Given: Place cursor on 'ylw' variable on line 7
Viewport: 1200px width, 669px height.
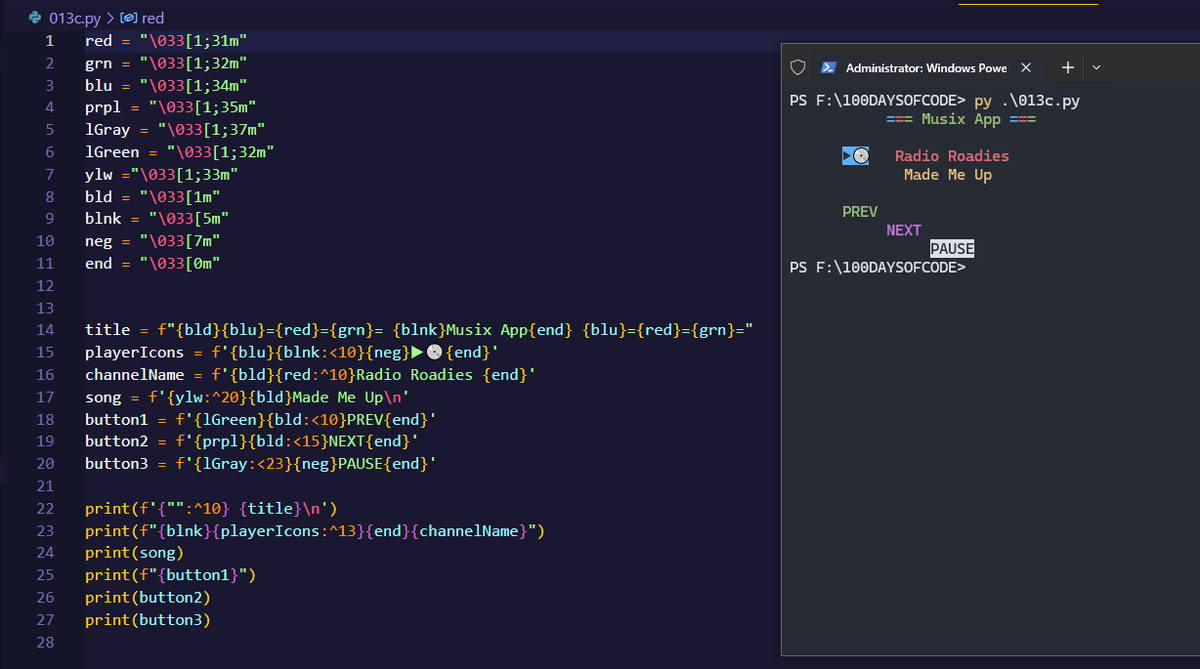Looking at the screenshot, I should [99, 174].
